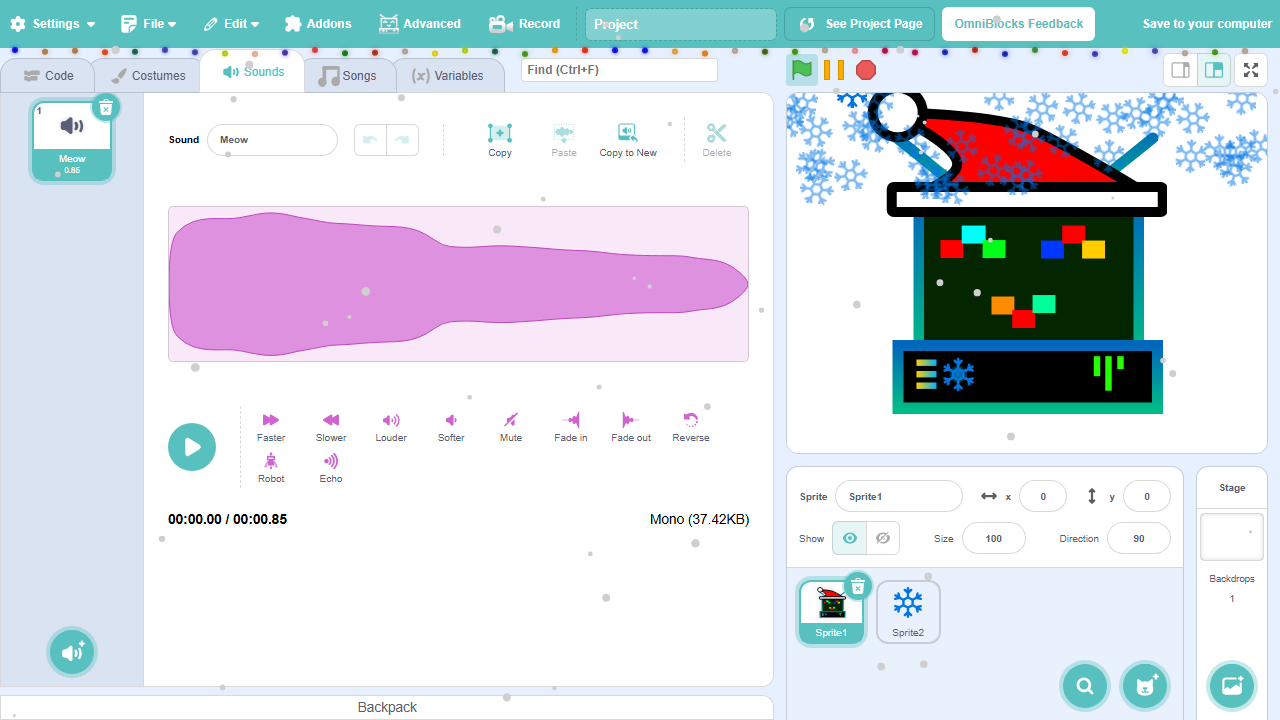The height and width of the screenshot is (720, 1280).
Task: Open the Record menu
Action: (x=525, y=24)
